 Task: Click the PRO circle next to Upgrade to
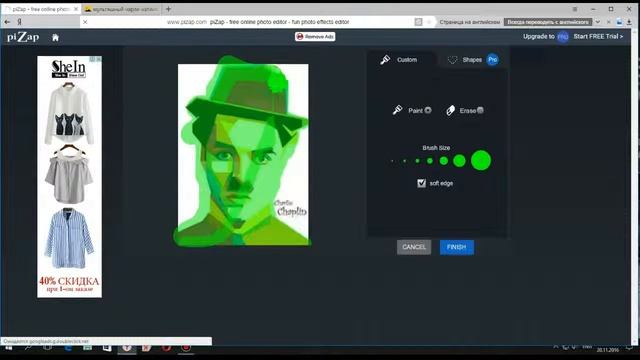point(563,37)
